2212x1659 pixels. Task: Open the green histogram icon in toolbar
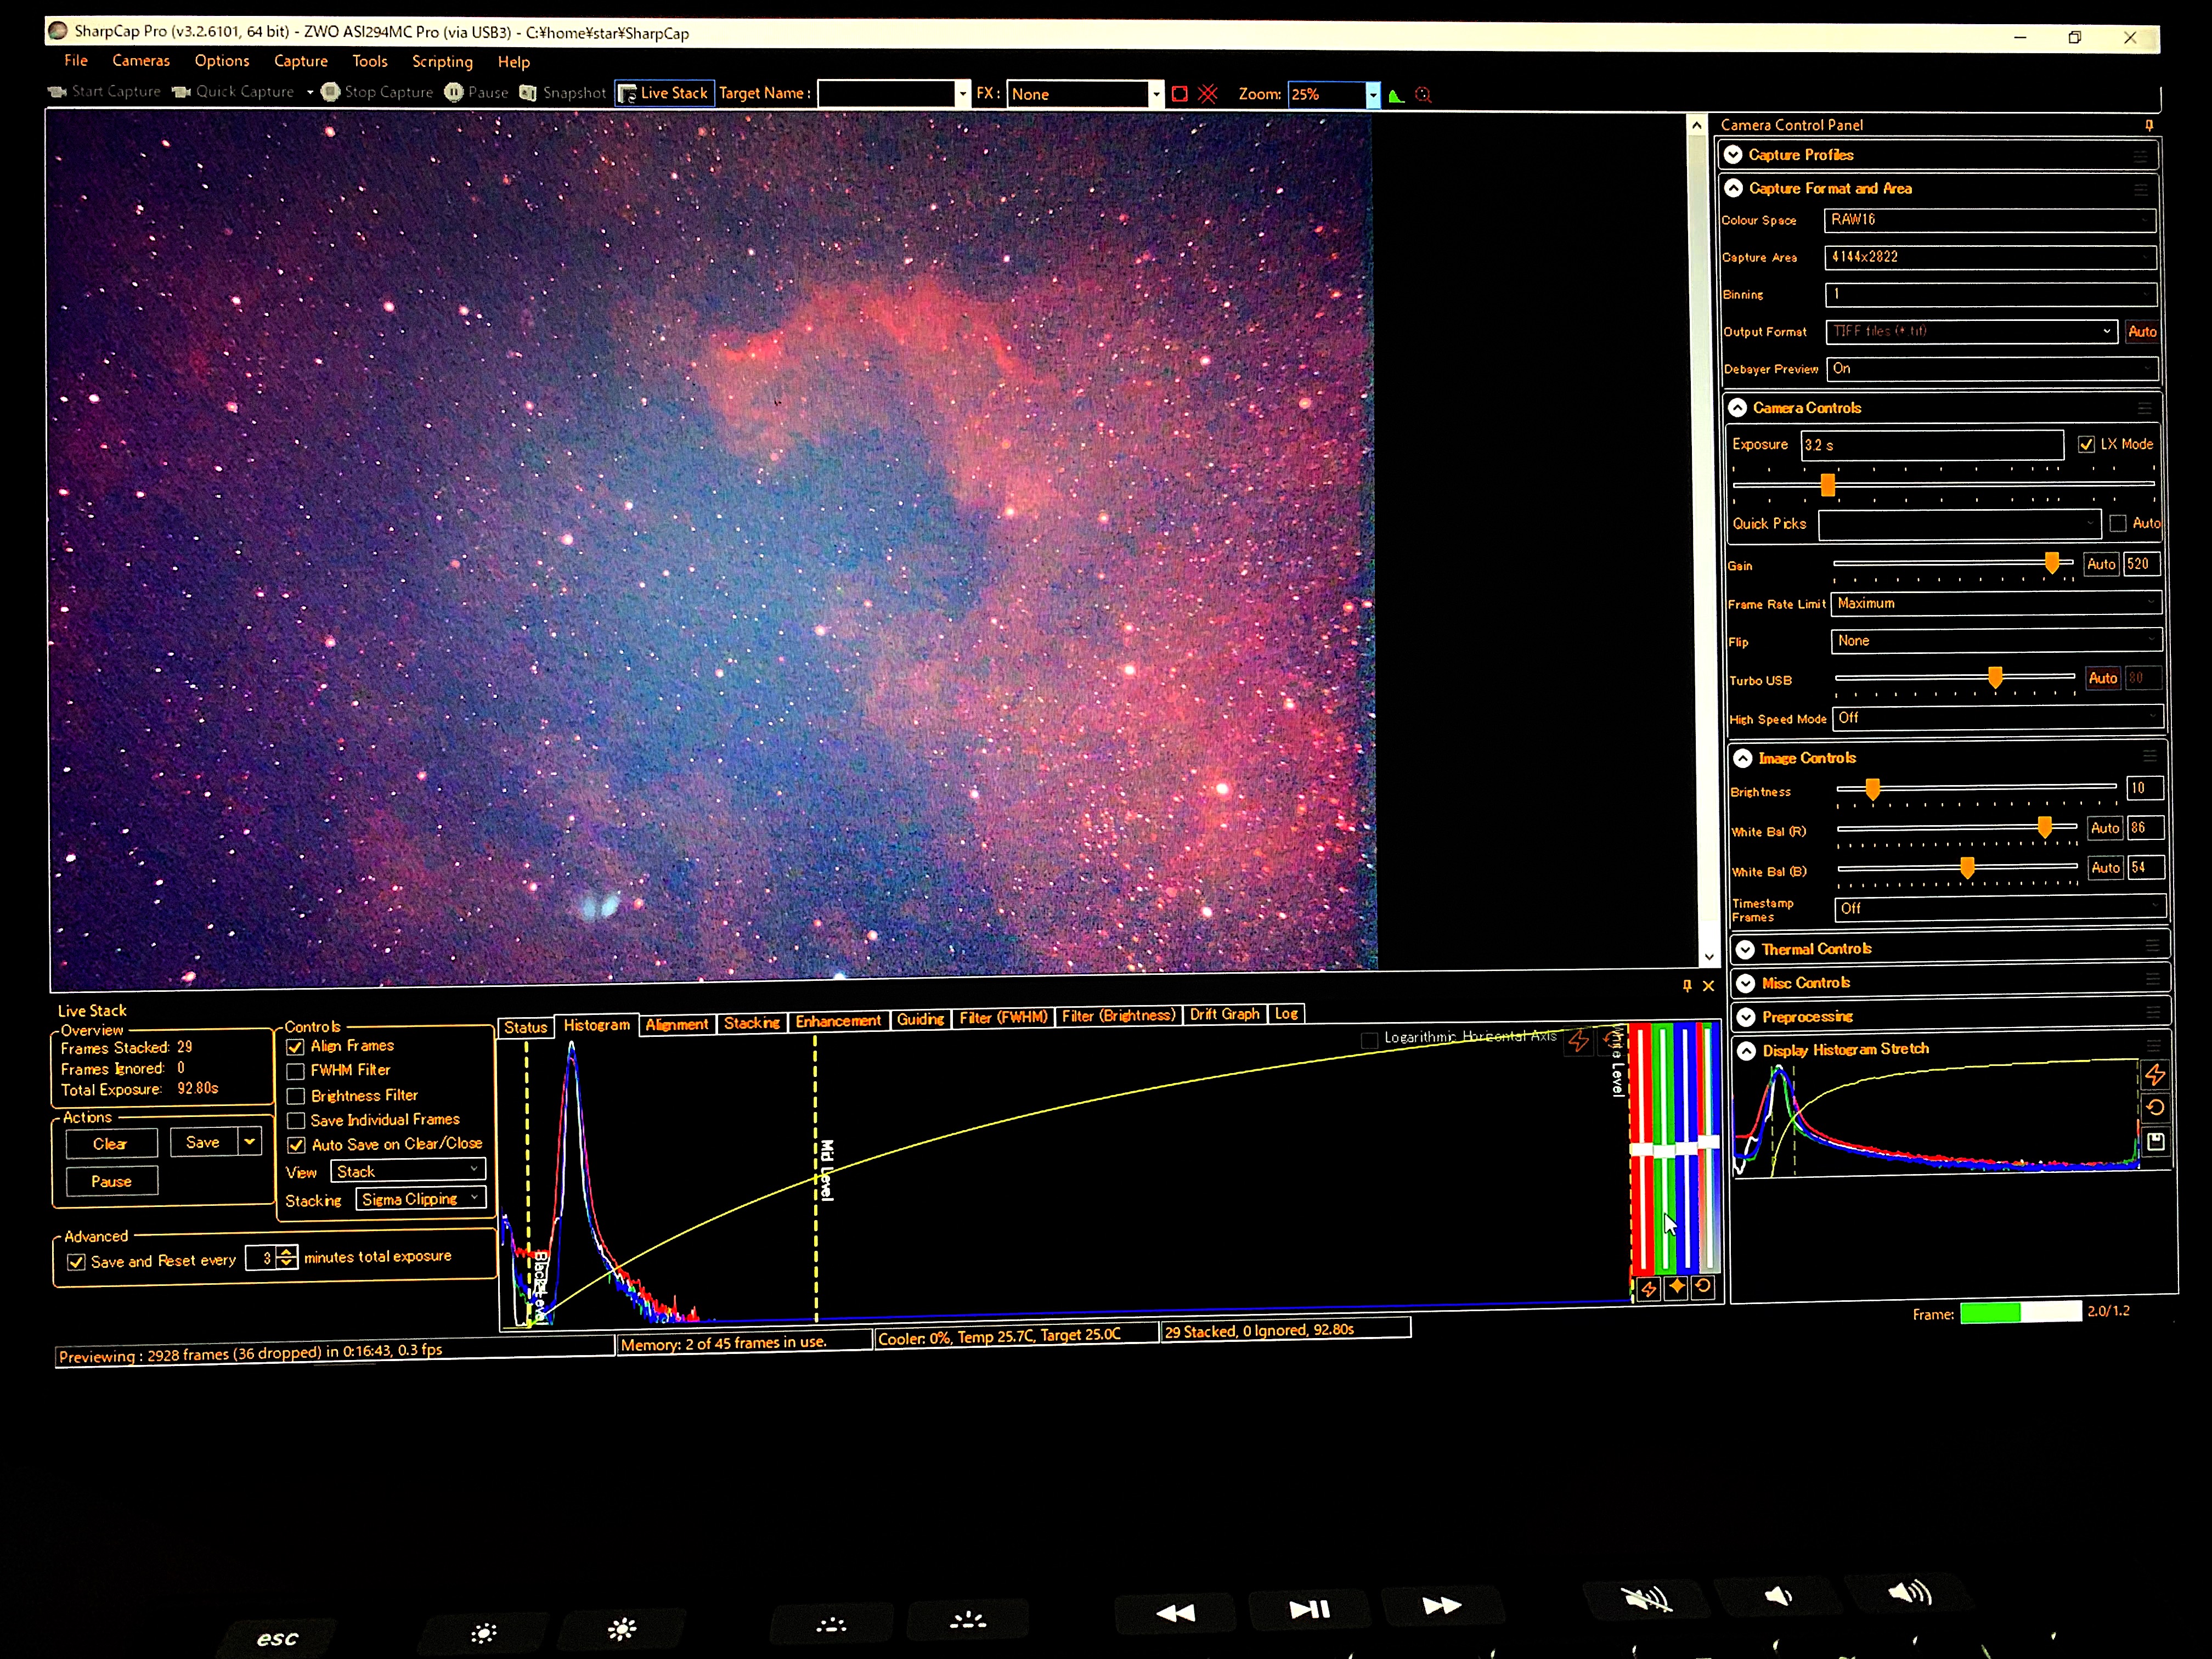point(1397,95)
